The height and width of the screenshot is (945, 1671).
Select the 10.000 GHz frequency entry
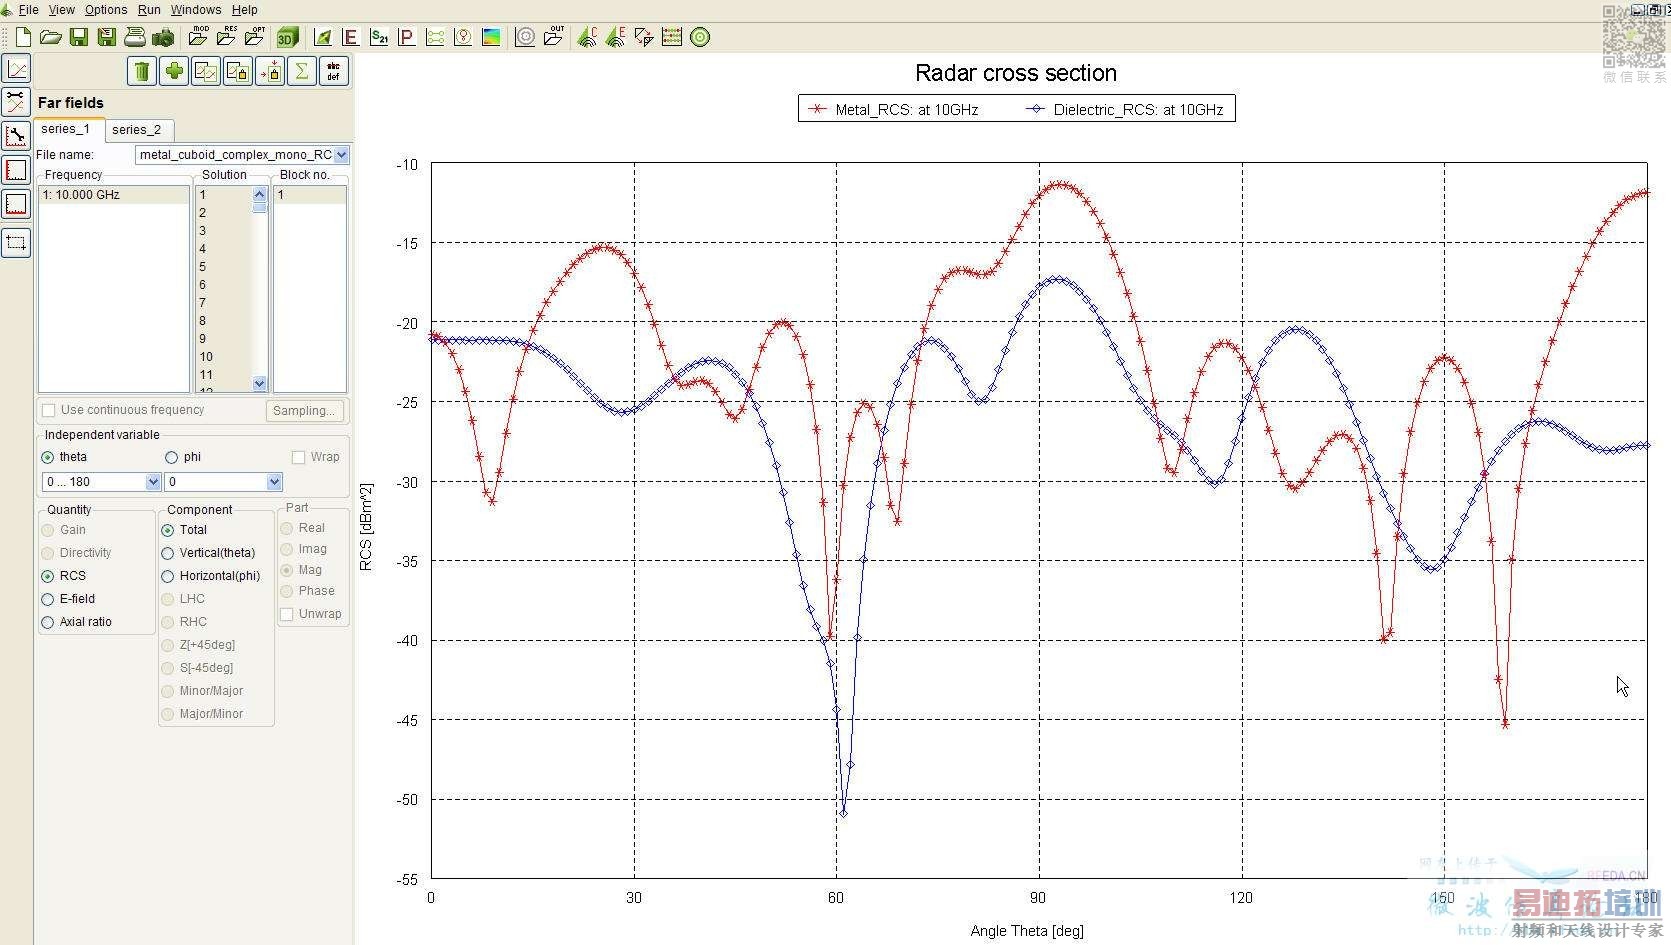114,195
